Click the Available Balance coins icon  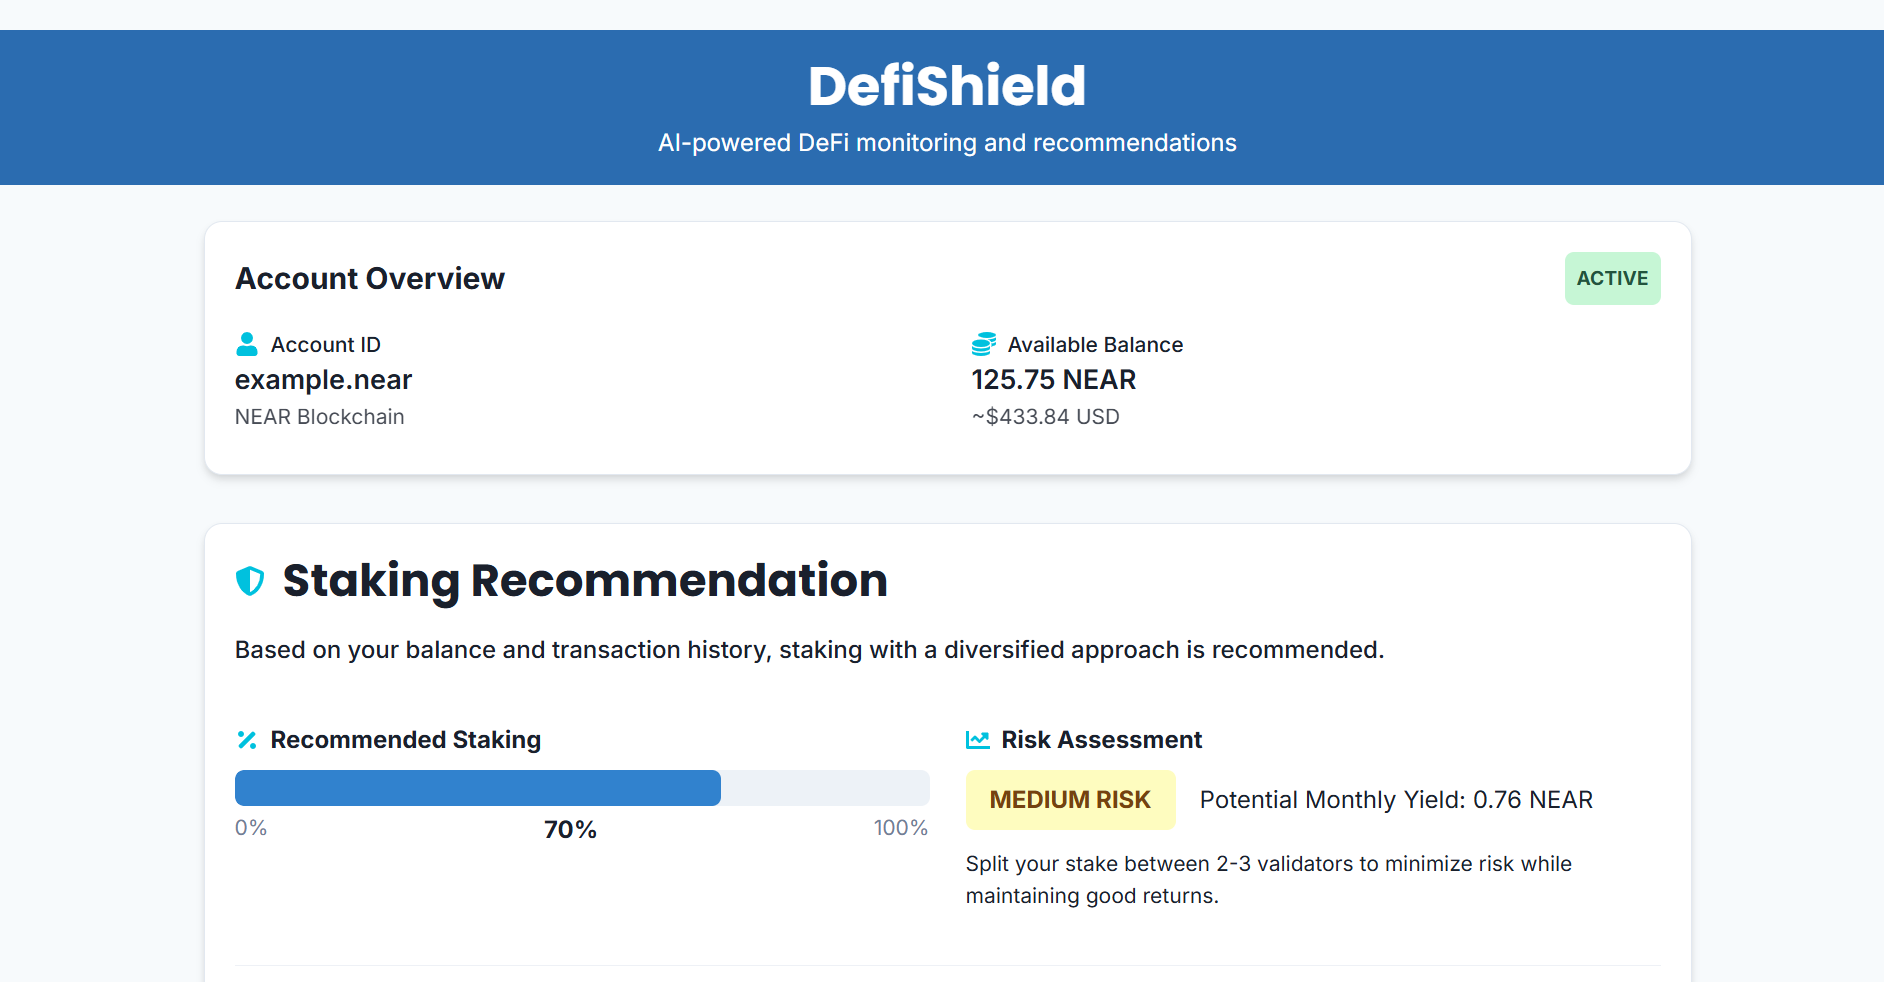pos(983,344)
